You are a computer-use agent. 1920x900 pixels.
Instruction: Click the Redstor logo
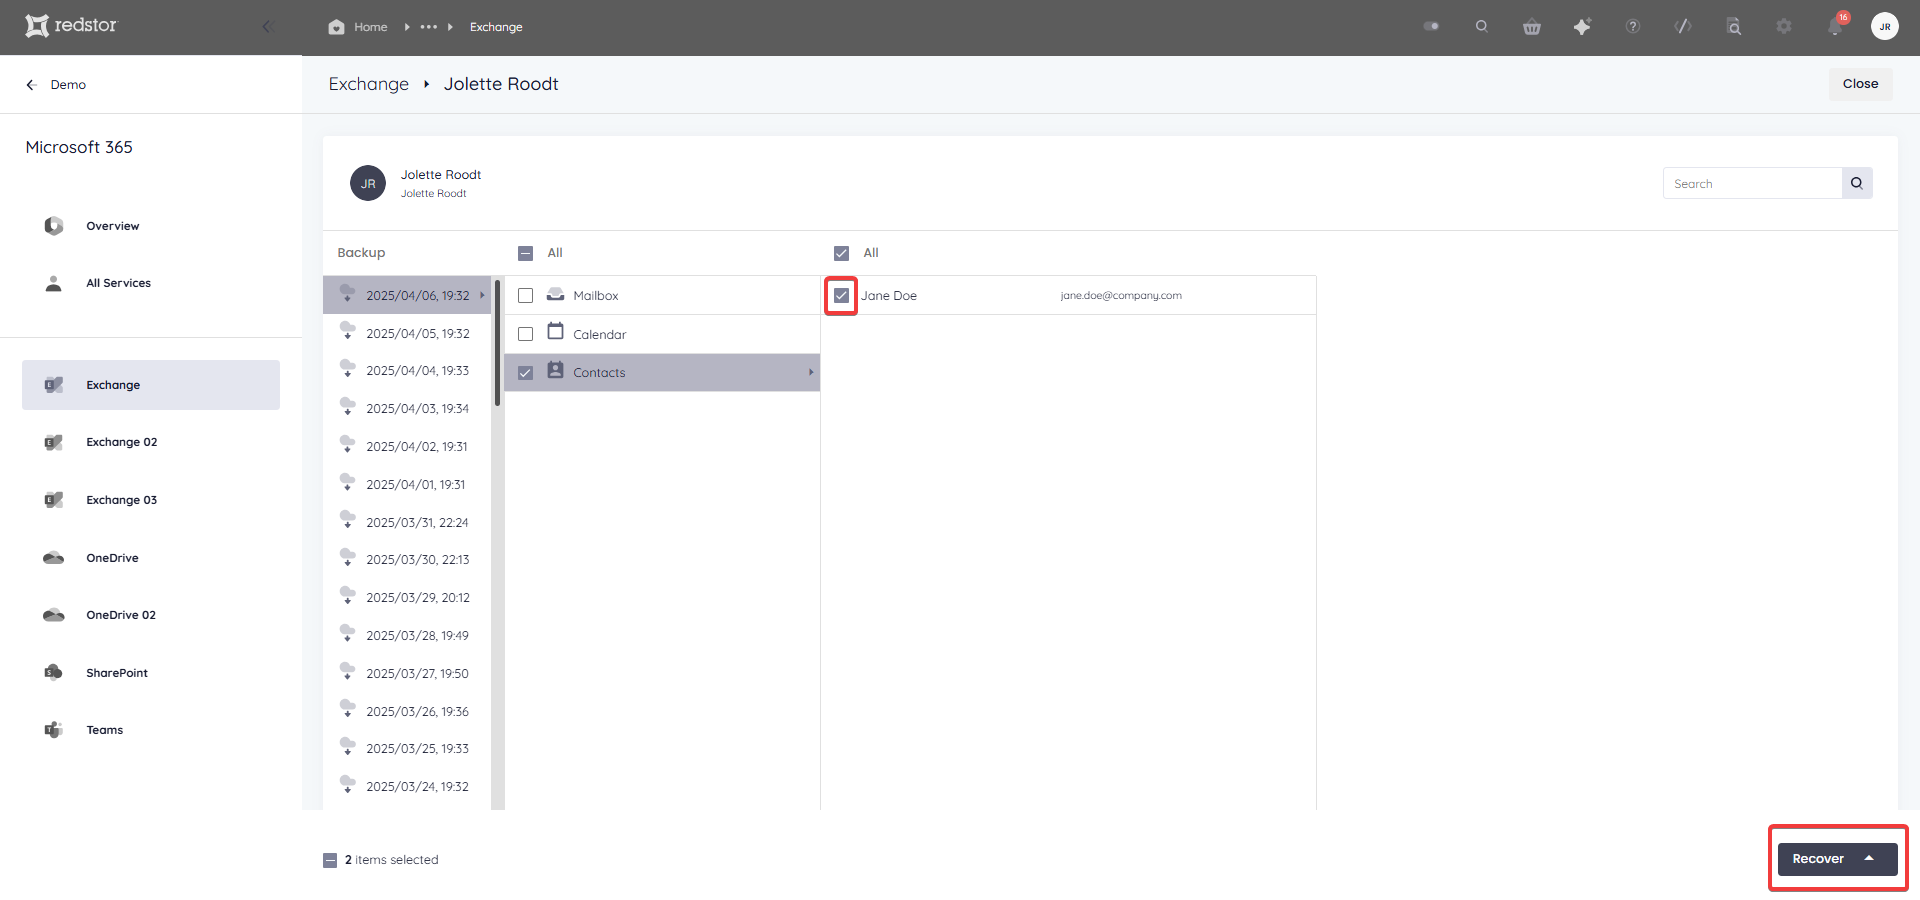[x=71, y=25]
